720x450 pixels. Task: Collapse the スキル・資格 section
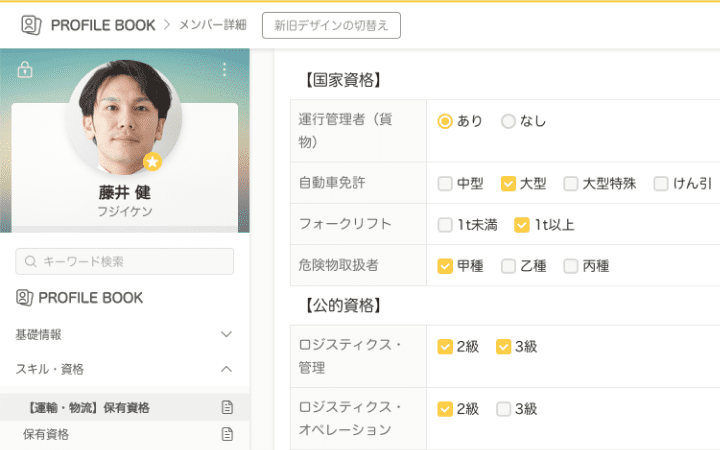(x=226, y=369)
